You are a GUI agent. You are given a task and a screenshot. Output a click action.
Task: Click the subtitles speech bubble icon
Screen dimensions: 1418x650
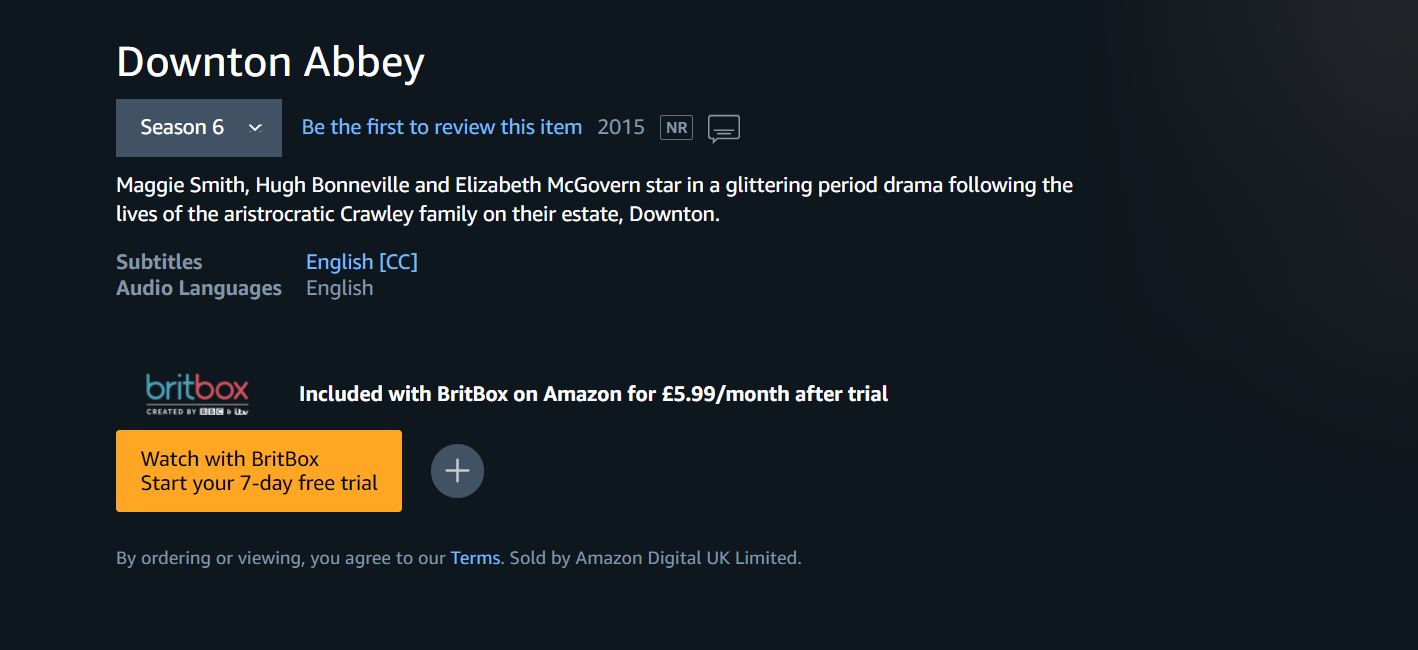click(x=724, y=129)
